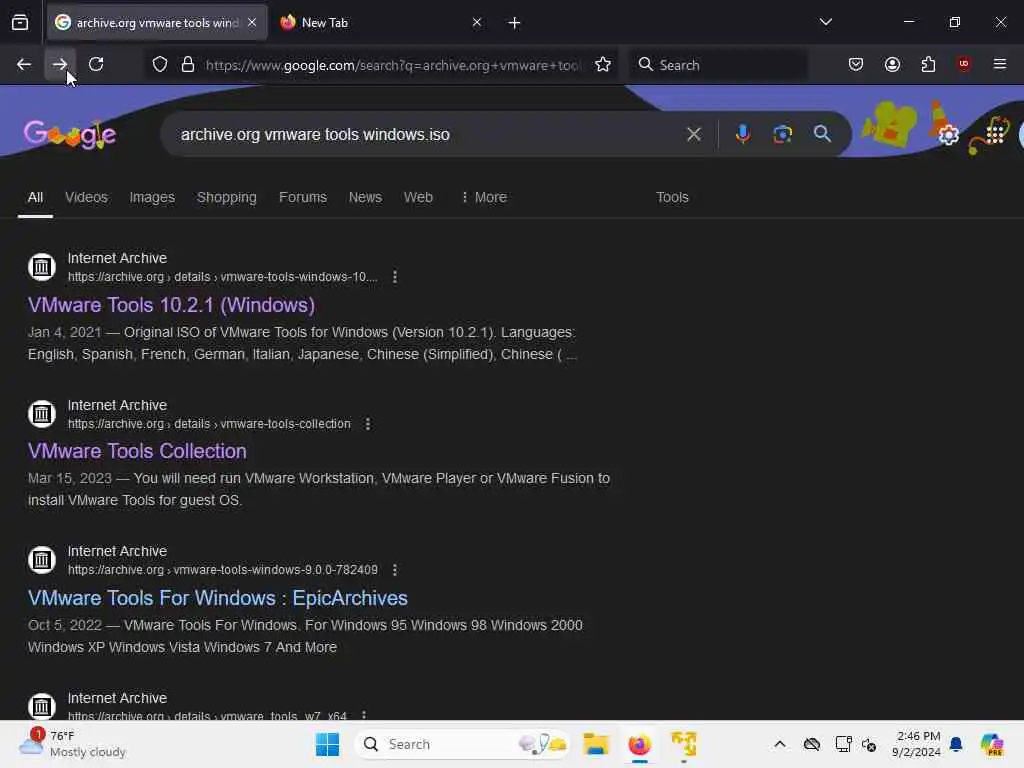Open Windows Start menu
This screenshot has height=768, width=1024.
(x=327, y=744)
